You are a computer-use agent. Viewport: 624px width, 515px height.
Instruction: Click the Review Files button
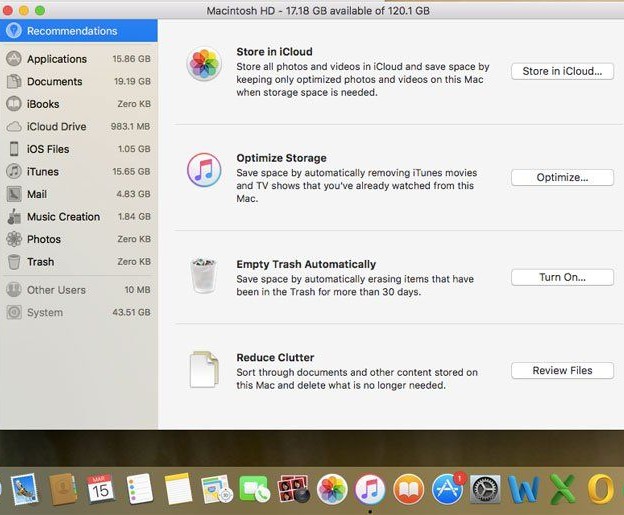coord(562,371)
